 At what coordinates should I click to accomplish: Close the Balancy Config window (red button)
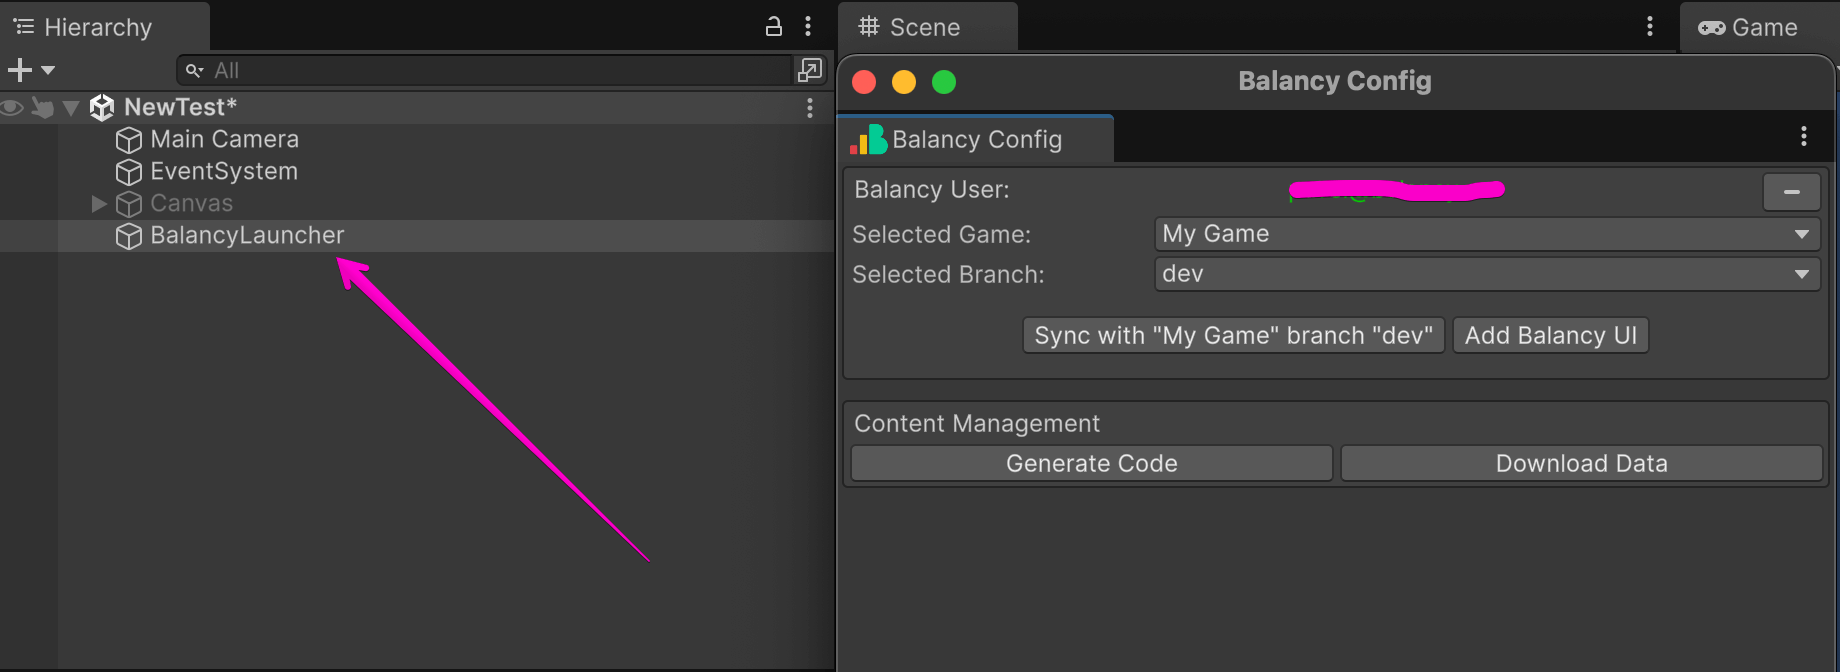coord(864,82)
